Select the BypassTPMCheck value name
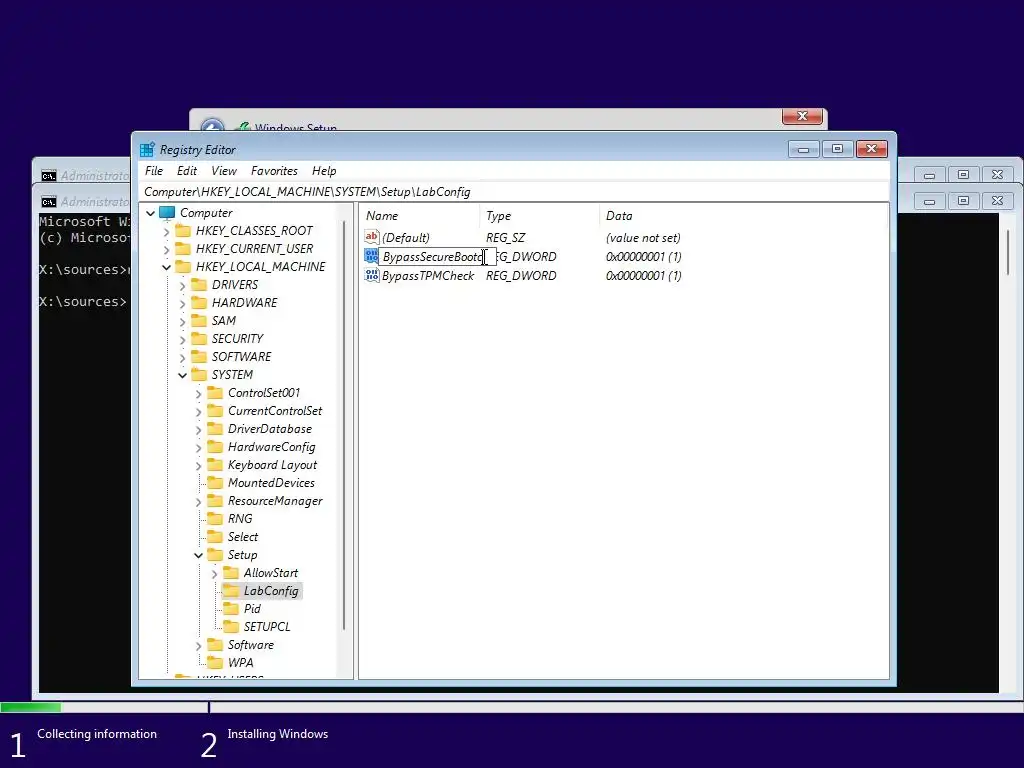 coord(428,276)
